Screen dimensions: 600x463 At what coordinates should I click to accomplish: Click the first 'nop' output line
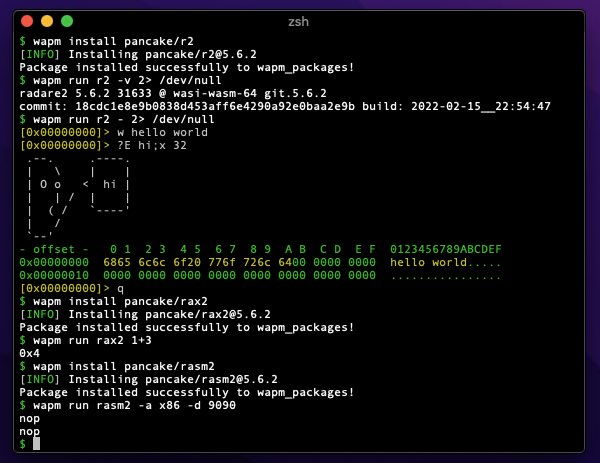click(29, 419)
